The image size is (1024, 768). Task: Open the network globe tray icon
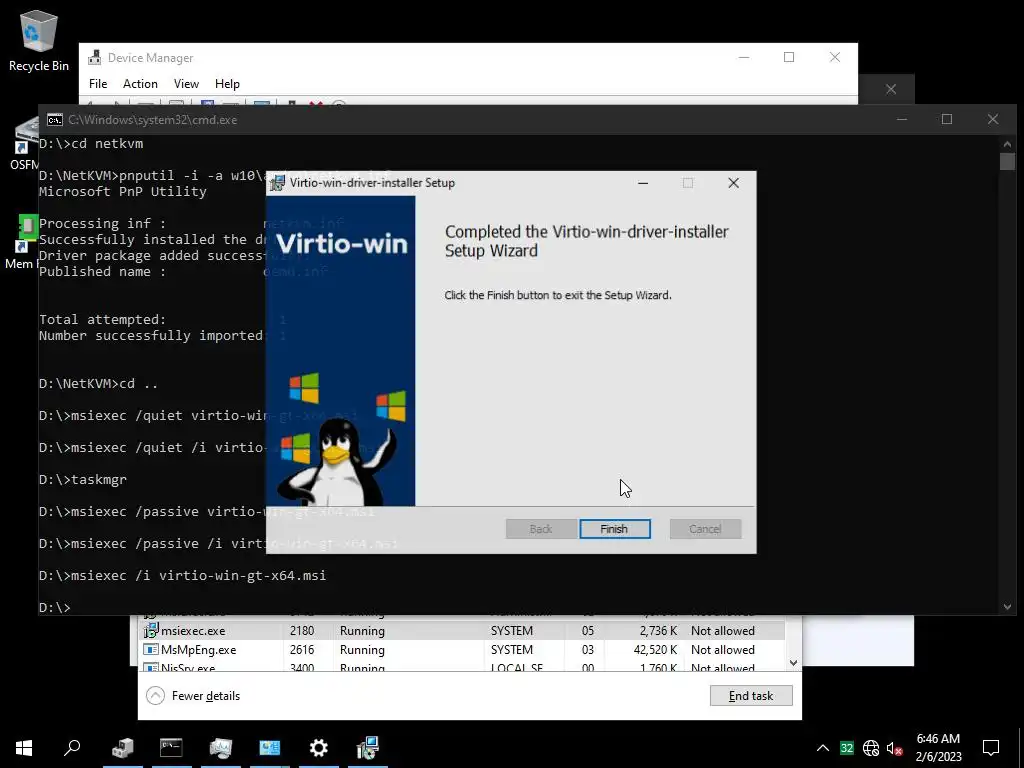(x=871, y=748)
